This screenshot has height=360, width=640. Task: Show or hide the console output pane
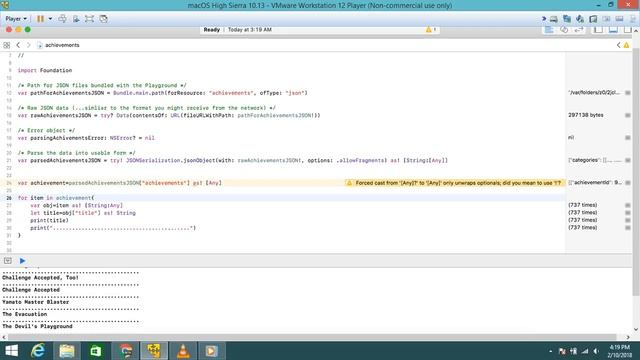click(x=8, y=261)
